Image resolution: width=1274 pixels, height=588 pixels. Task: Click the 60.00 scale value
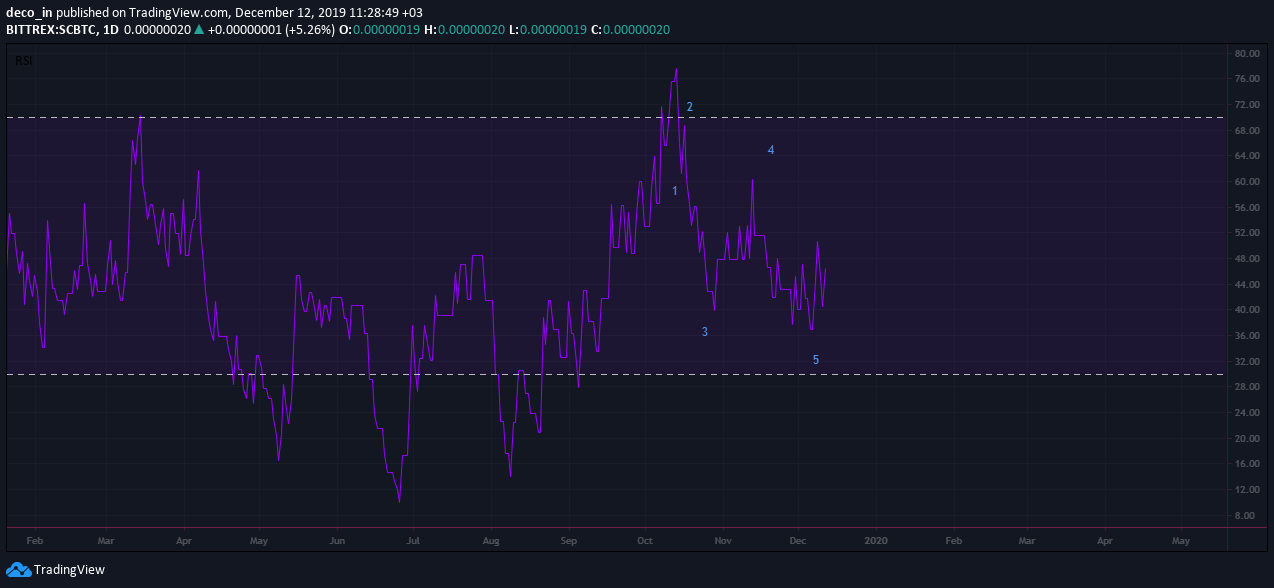click(1246, 182)
